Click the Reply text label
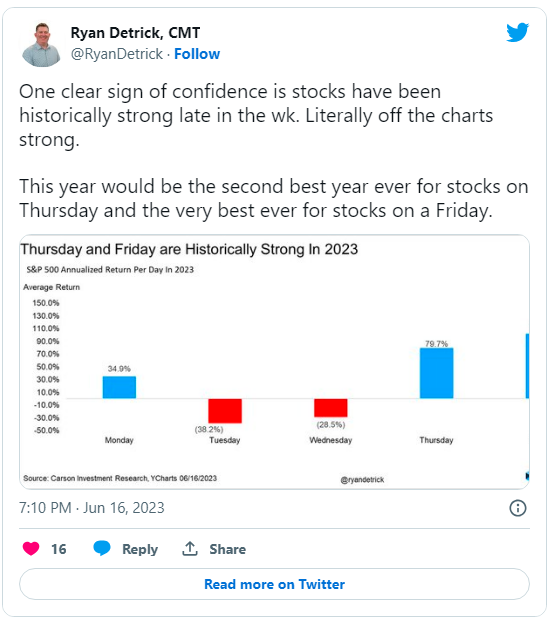The image size is (550, 621). pyautogui.click(x=140, y=549)
